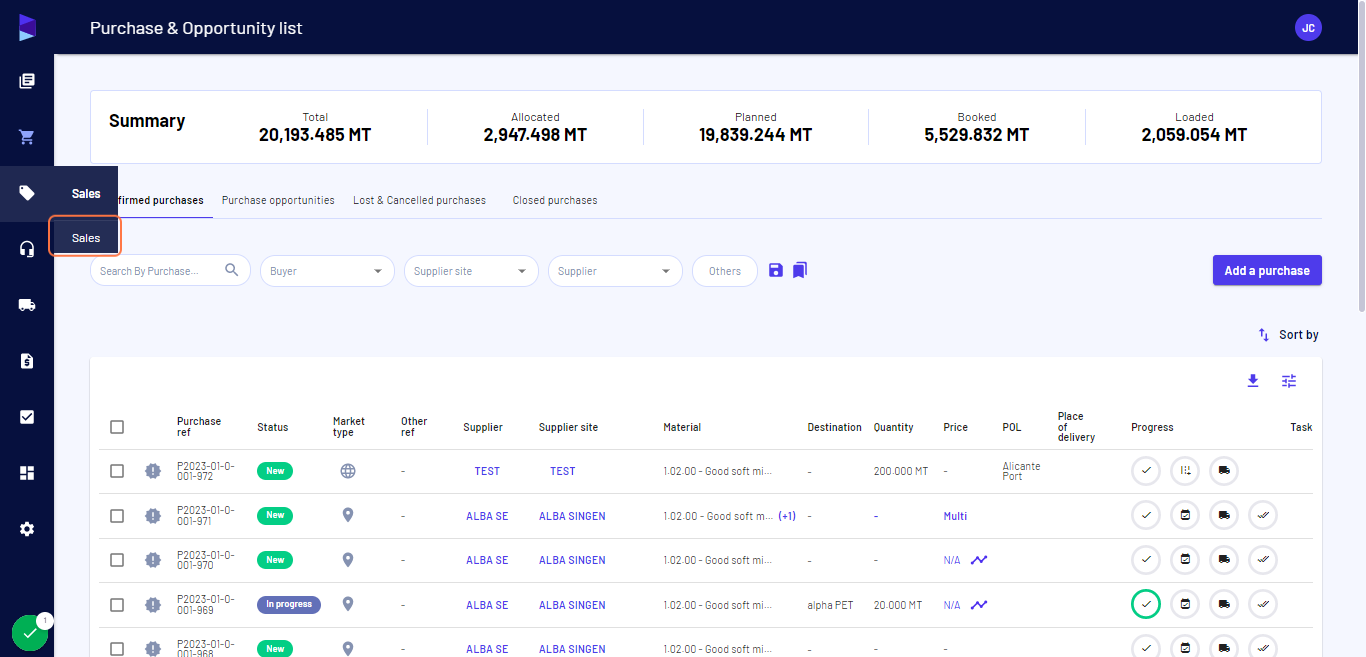The height and width of the screenshot is (657, 1366).
Task: Open the Buyer filter dropdown
Action: [327, 271]
